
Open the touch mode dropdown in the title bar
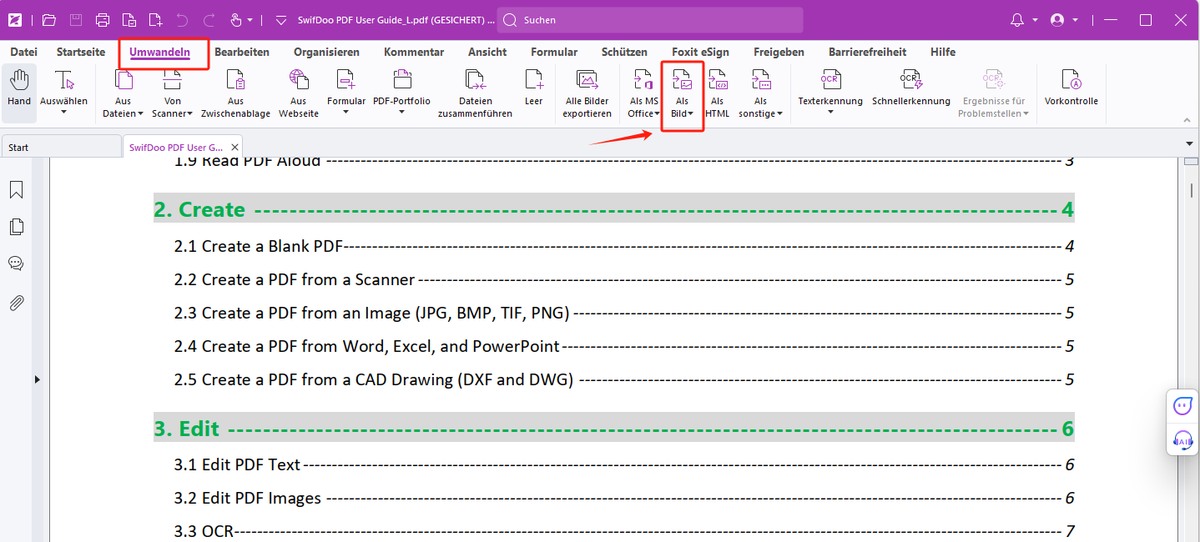pos(249,20)
